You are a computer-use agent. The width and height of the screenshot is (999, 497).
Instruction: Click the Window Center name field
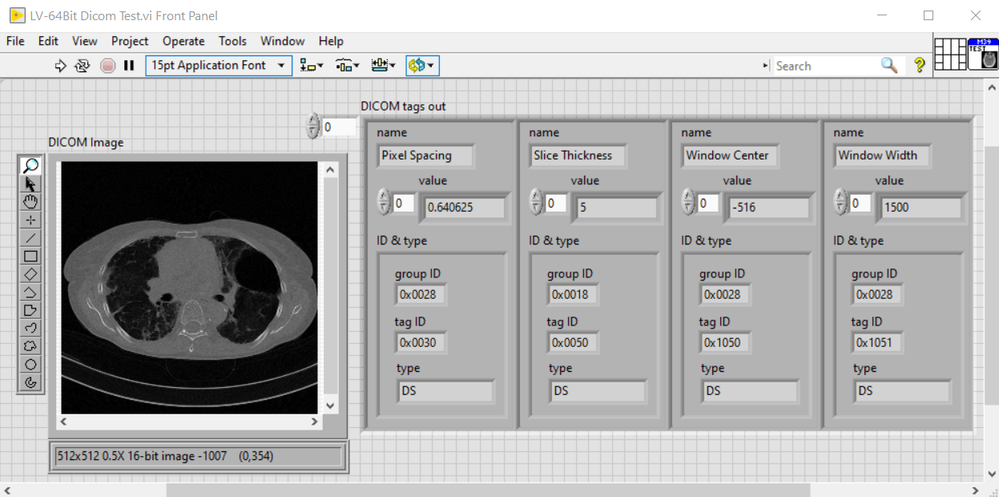(730, 155)
